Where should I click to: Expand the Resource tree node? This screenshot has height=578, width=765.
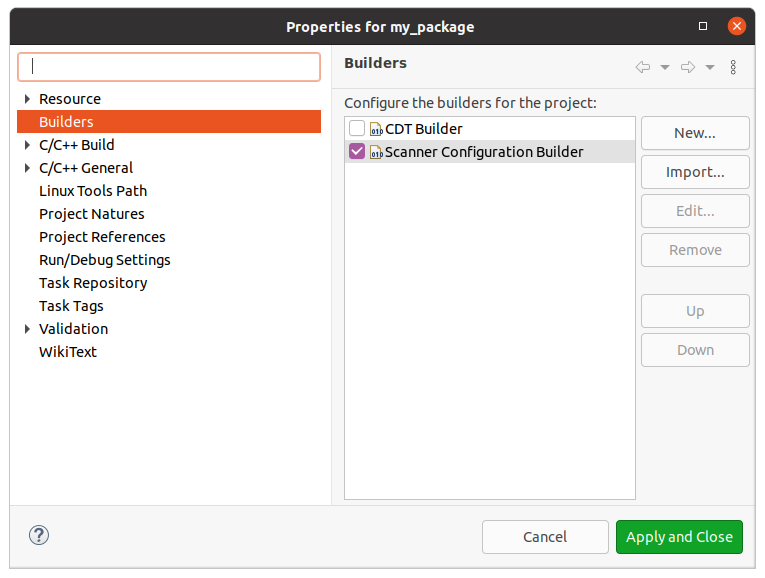point(28,99)
